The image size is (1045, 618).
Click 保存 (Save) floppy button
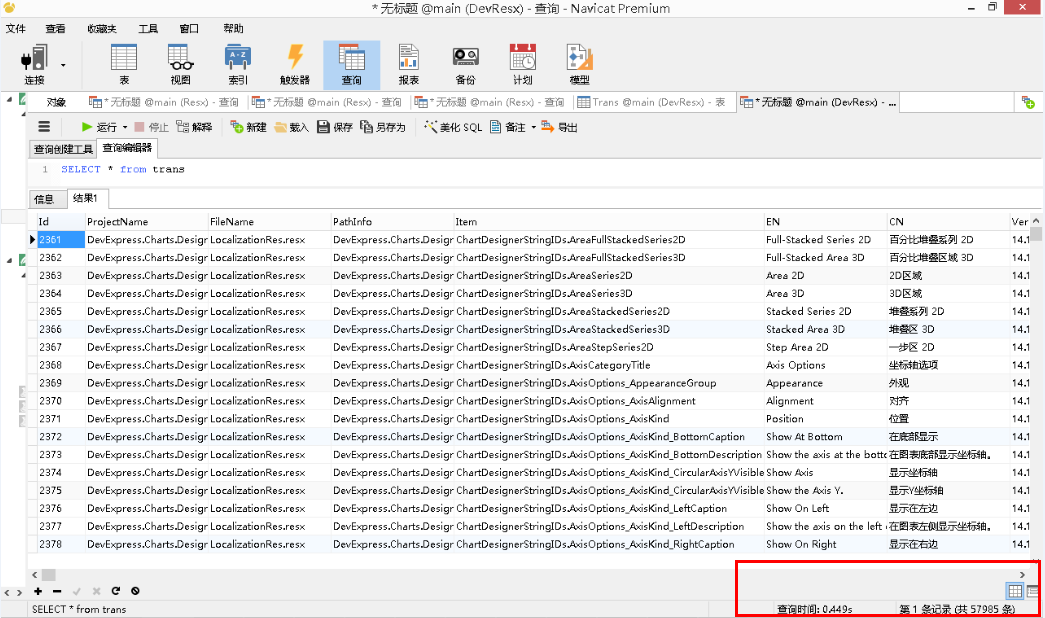[x=335, y=127]
